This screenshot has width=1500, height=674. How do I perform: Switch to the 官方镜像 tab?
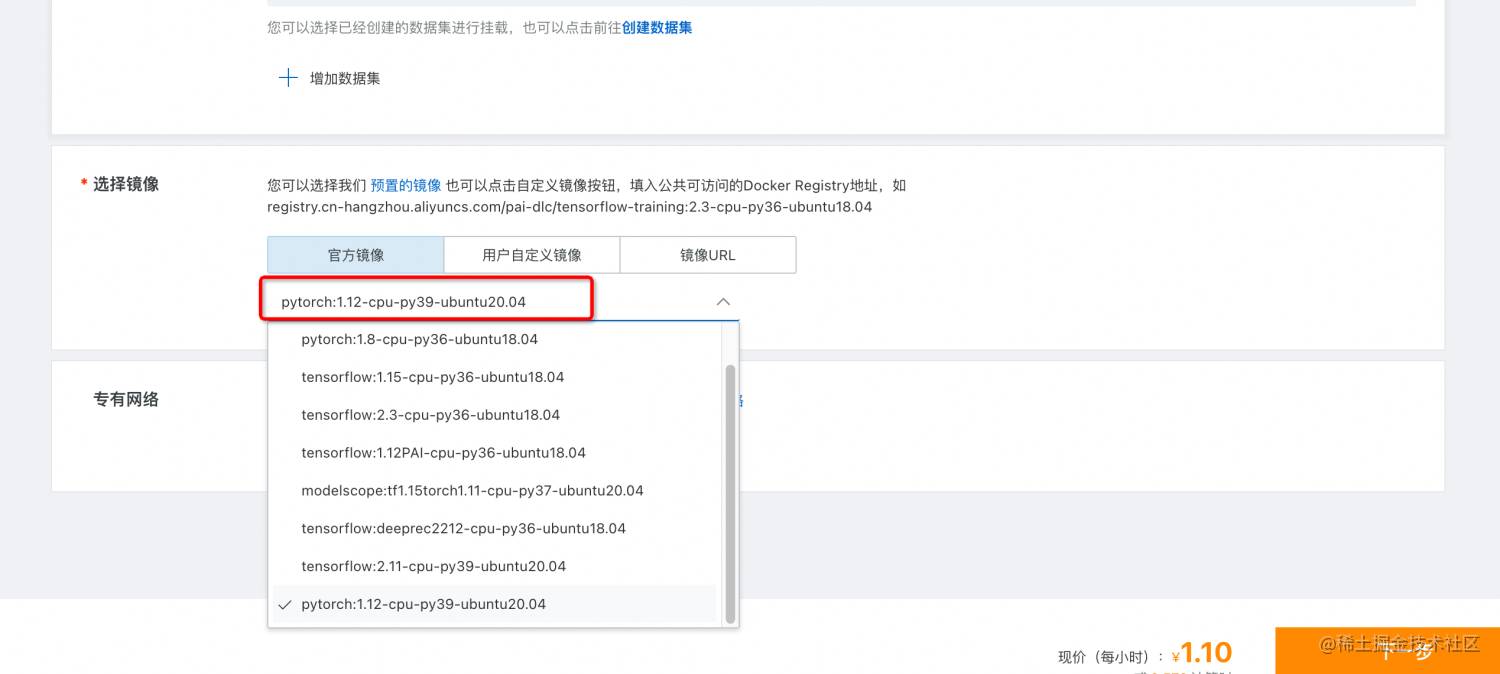[x=355, y=255]
